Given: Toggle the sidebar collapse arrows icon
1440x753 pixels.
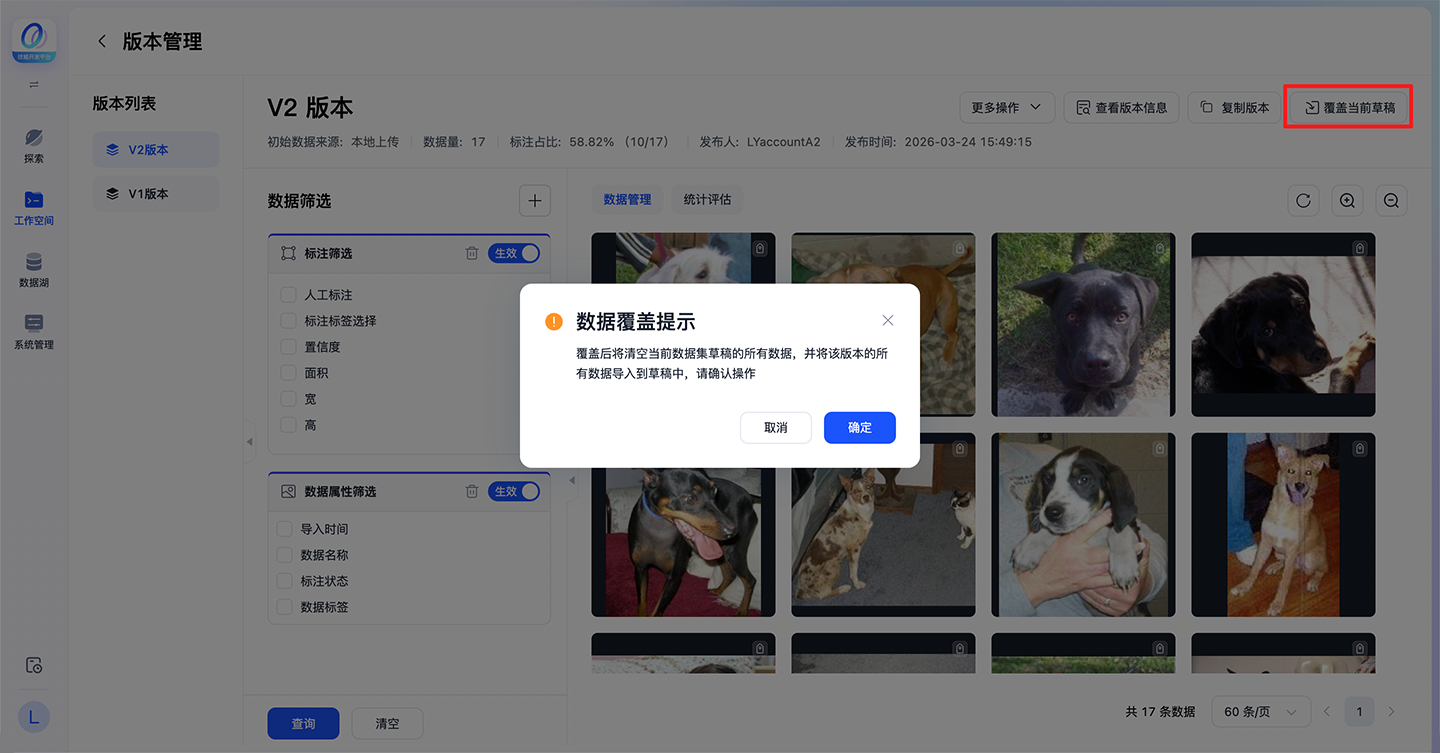Looking at the screenshot, I should 34,85.
